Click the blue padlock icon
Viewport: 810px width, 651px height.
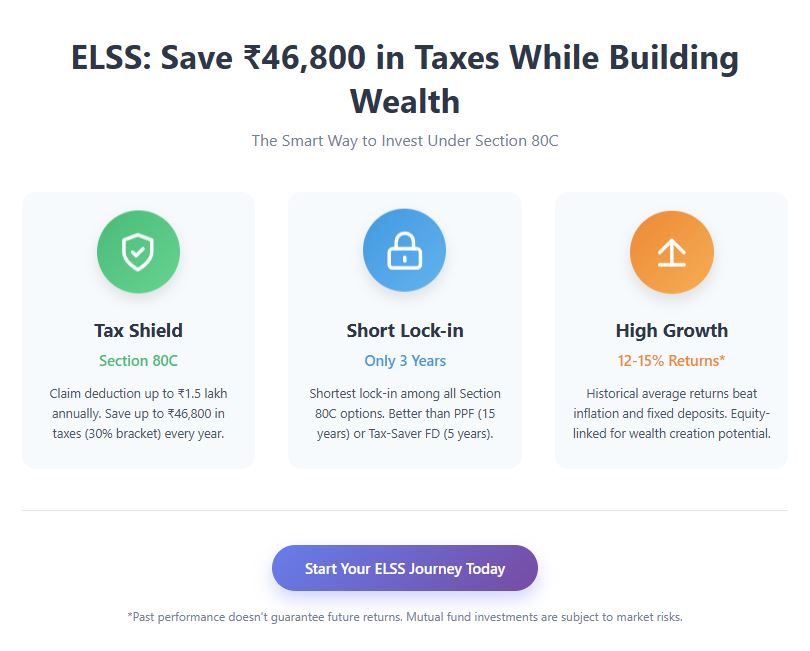404,252
